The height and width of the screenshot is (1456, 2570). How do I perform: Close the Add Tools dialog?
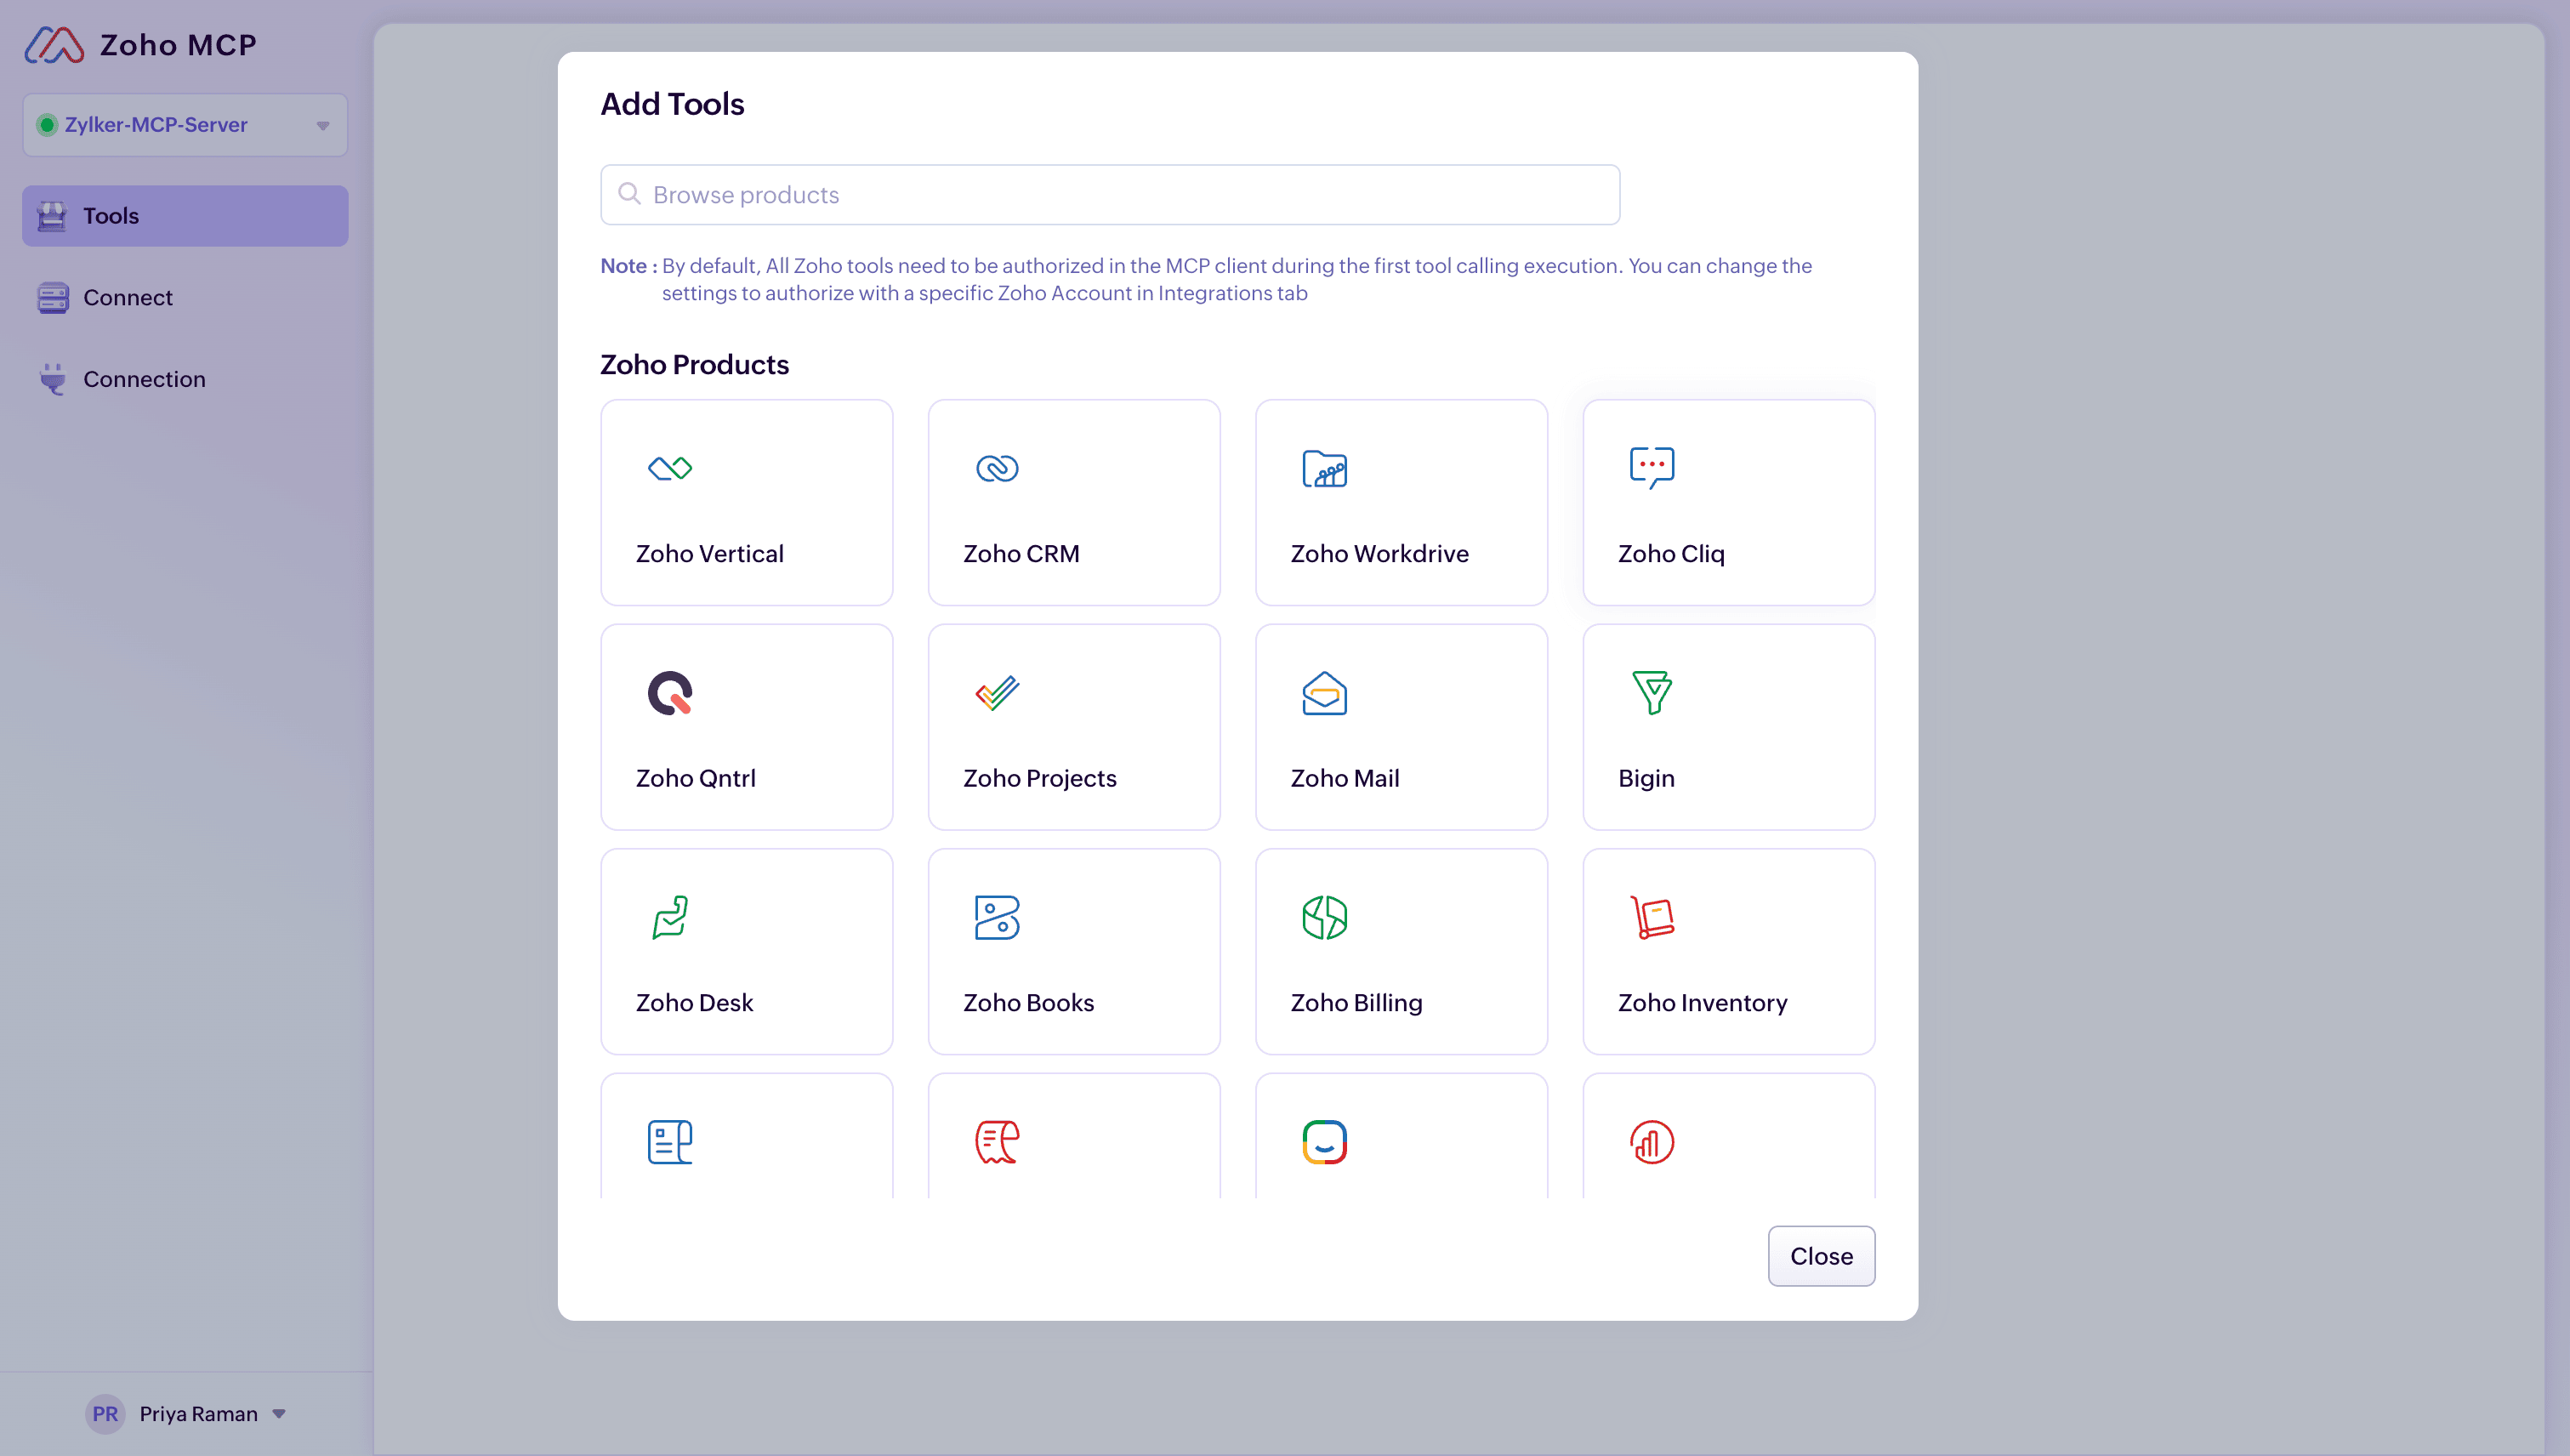click(1820, 1256)
